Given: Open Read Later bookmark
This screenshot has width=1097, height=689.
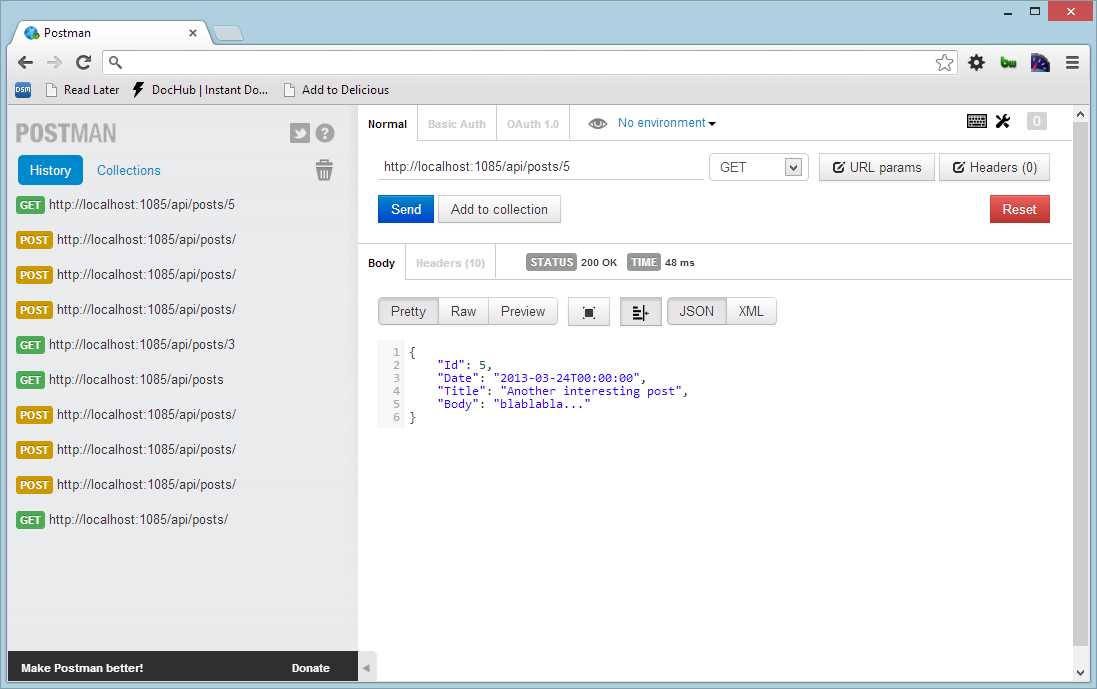Looking at the screenshot, I should [x=83, y=90].
